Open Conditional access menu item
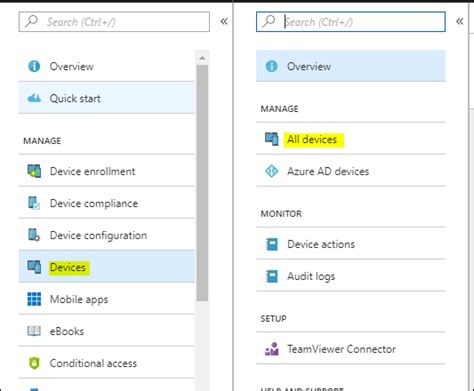This screenshot has width=474, height=391. click(107, 363)
